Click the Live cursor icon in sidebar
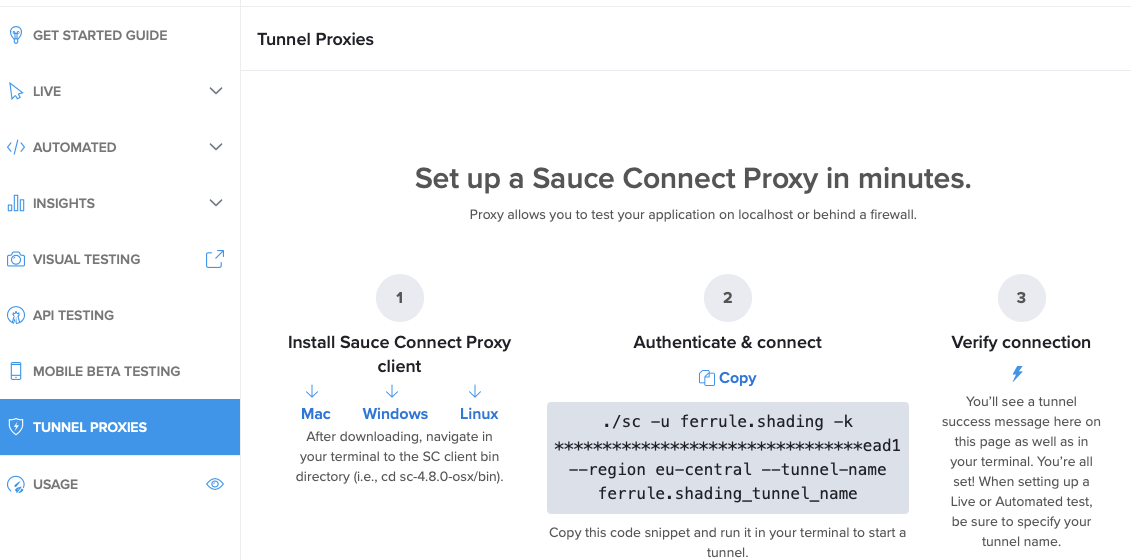This screenshot has height=560, width=1131. (x=16, y=91)
